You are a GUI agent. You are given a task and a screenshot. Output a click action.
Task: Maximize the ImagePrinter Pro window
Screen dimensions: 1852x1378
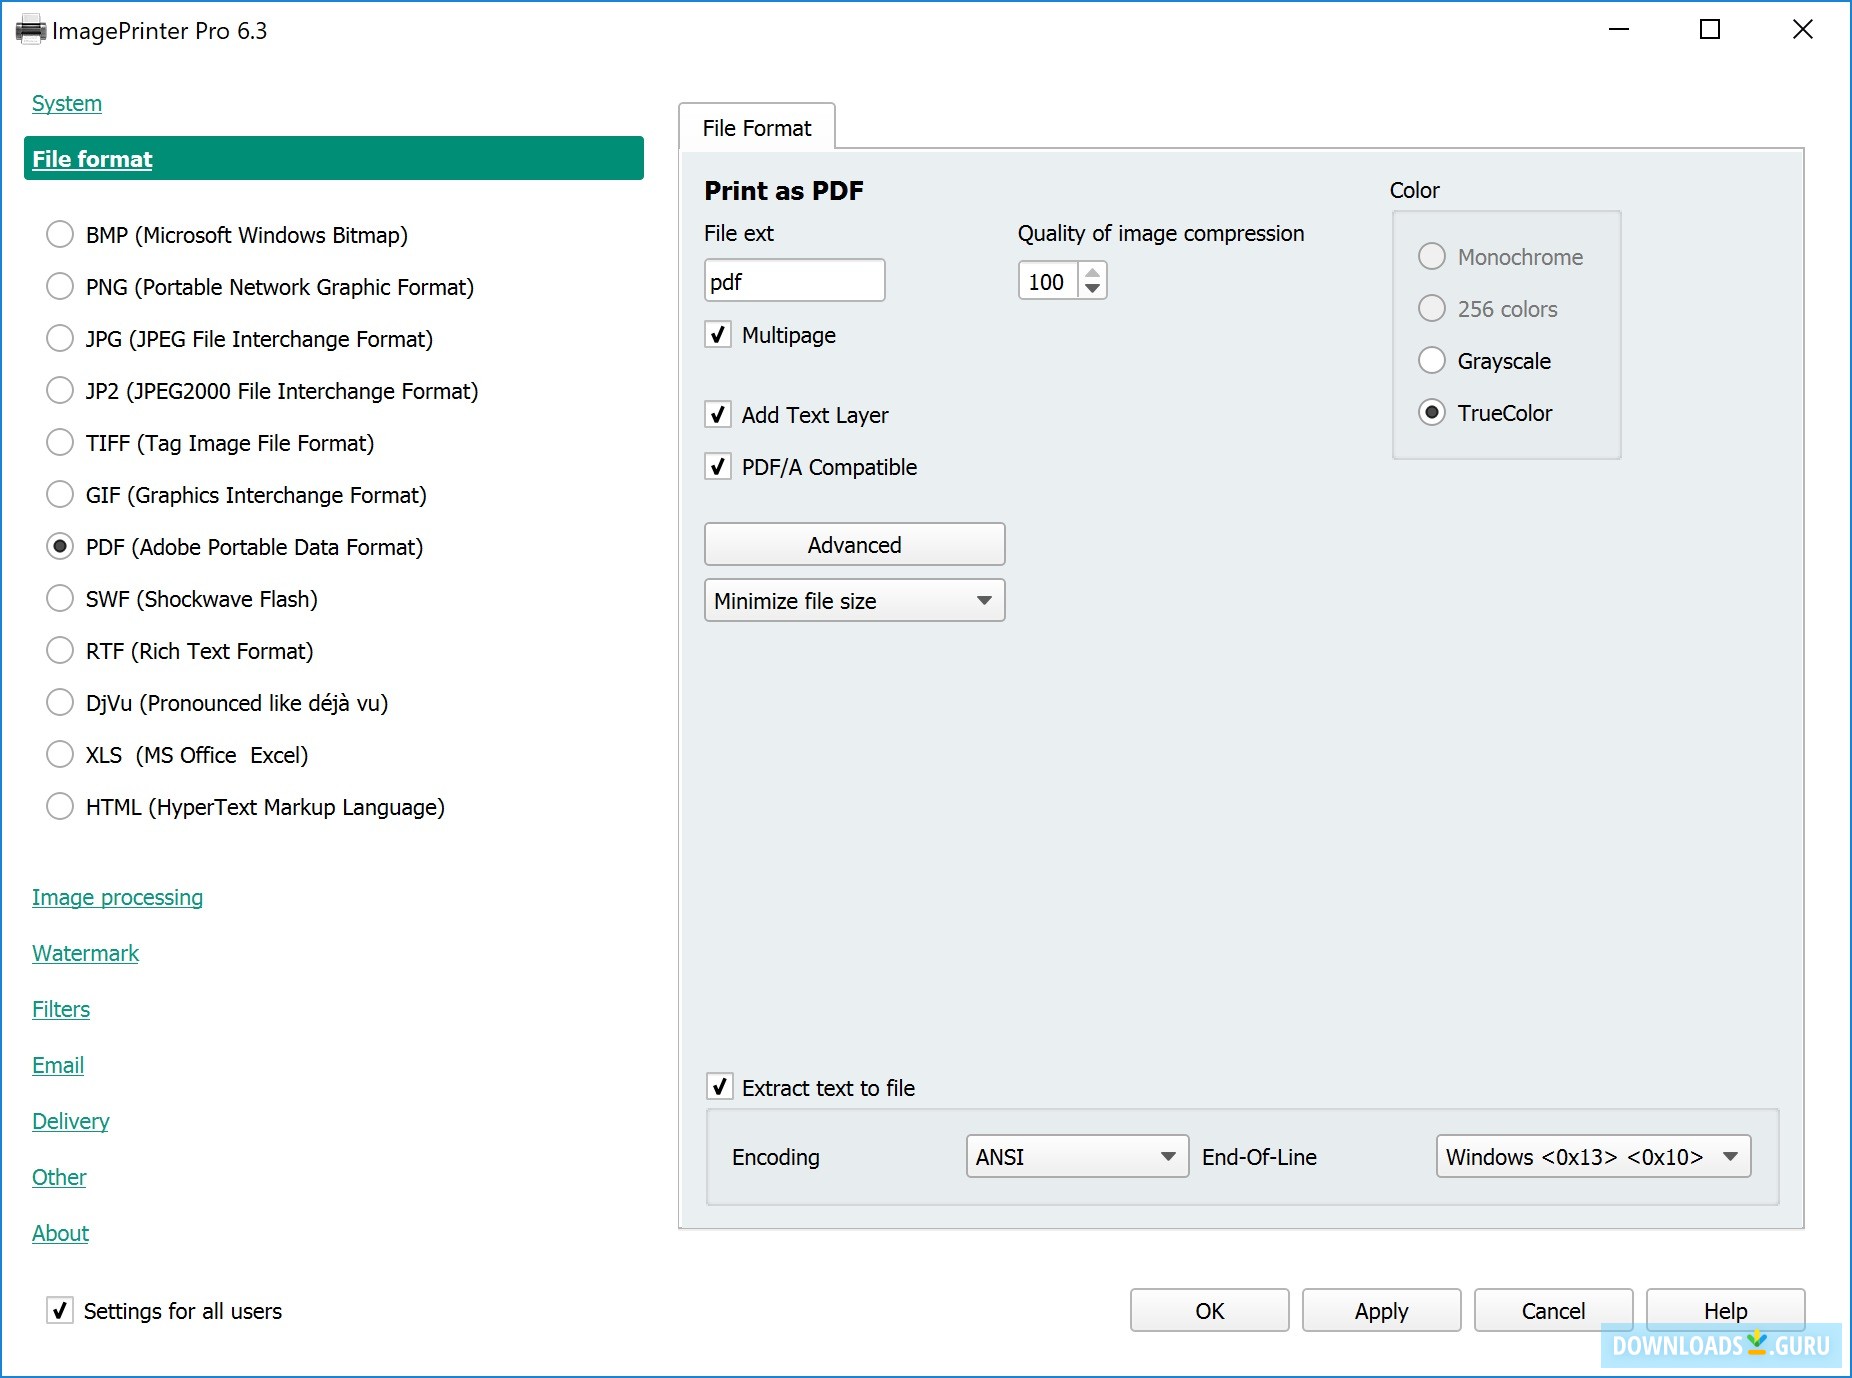(1710, 30)
